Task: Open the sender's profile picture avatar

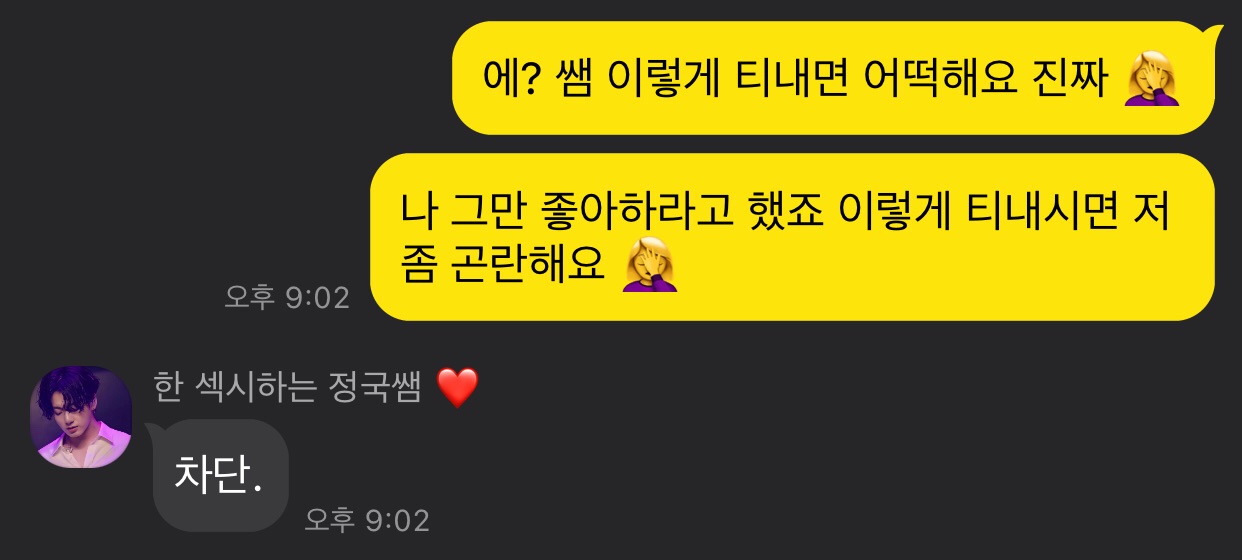Action: coord(81,416)
